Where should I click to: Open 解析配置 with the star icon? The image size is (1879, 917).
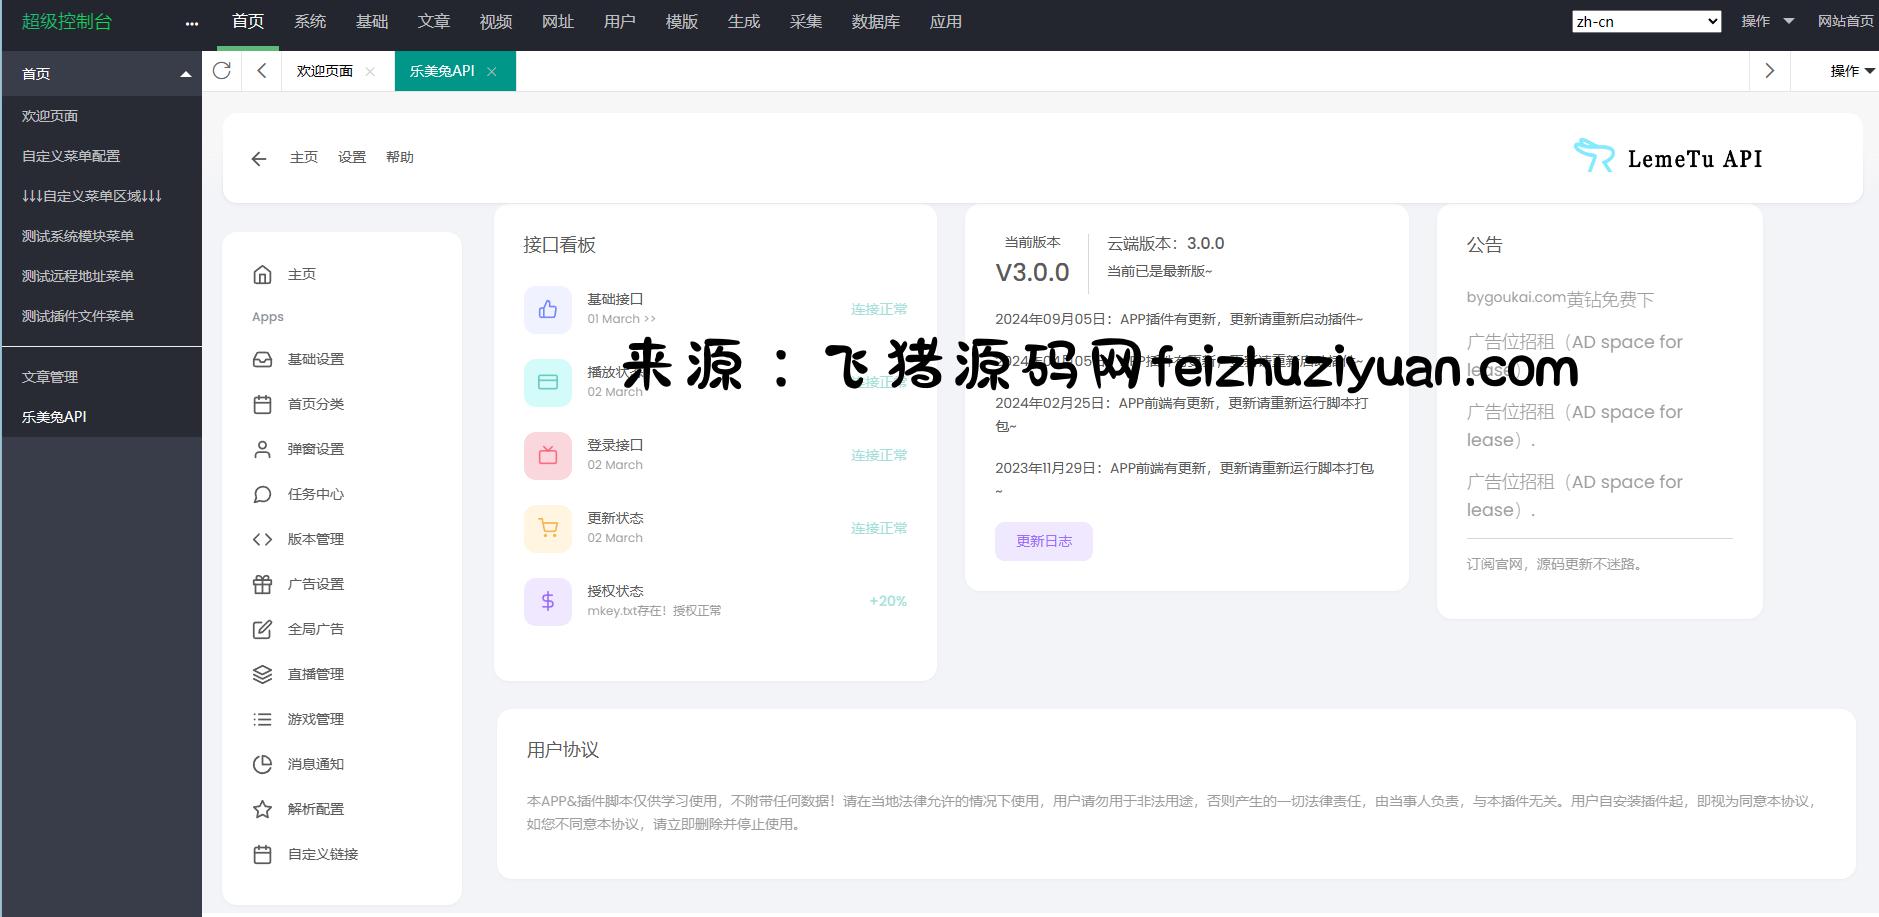[x=315, y=809]
